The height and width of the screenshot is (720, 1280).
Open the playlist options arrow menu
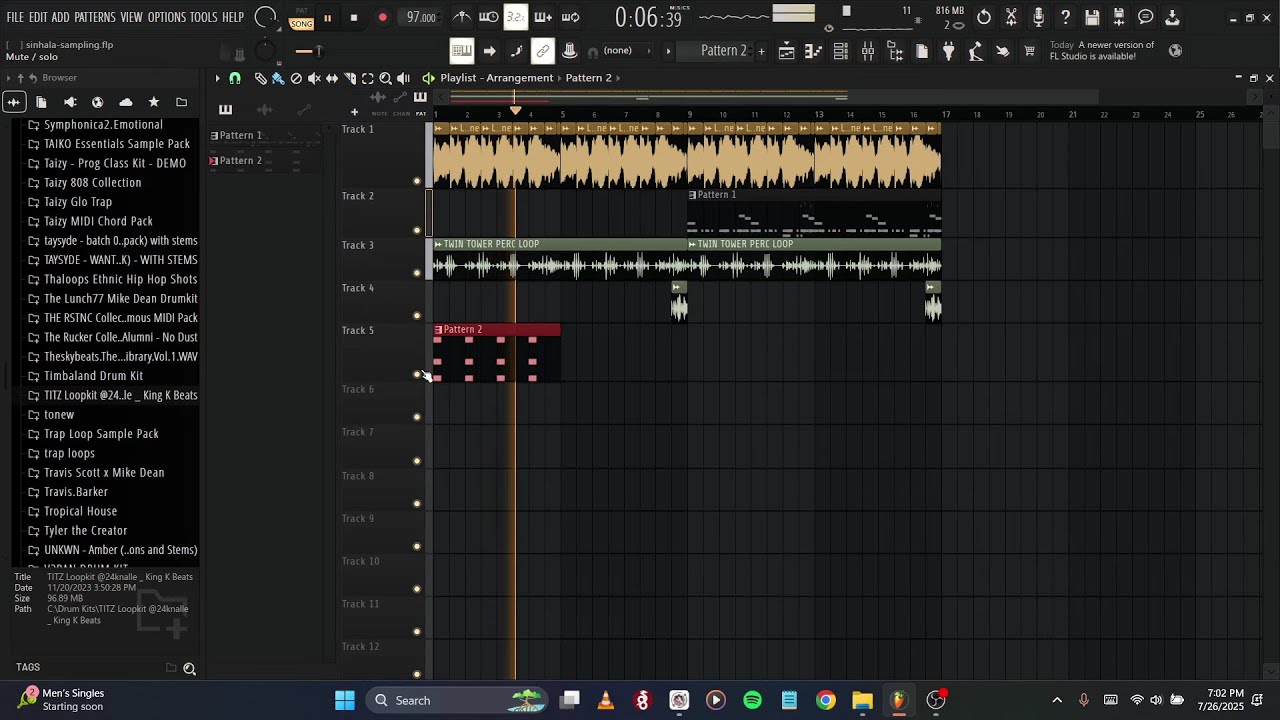217,78
